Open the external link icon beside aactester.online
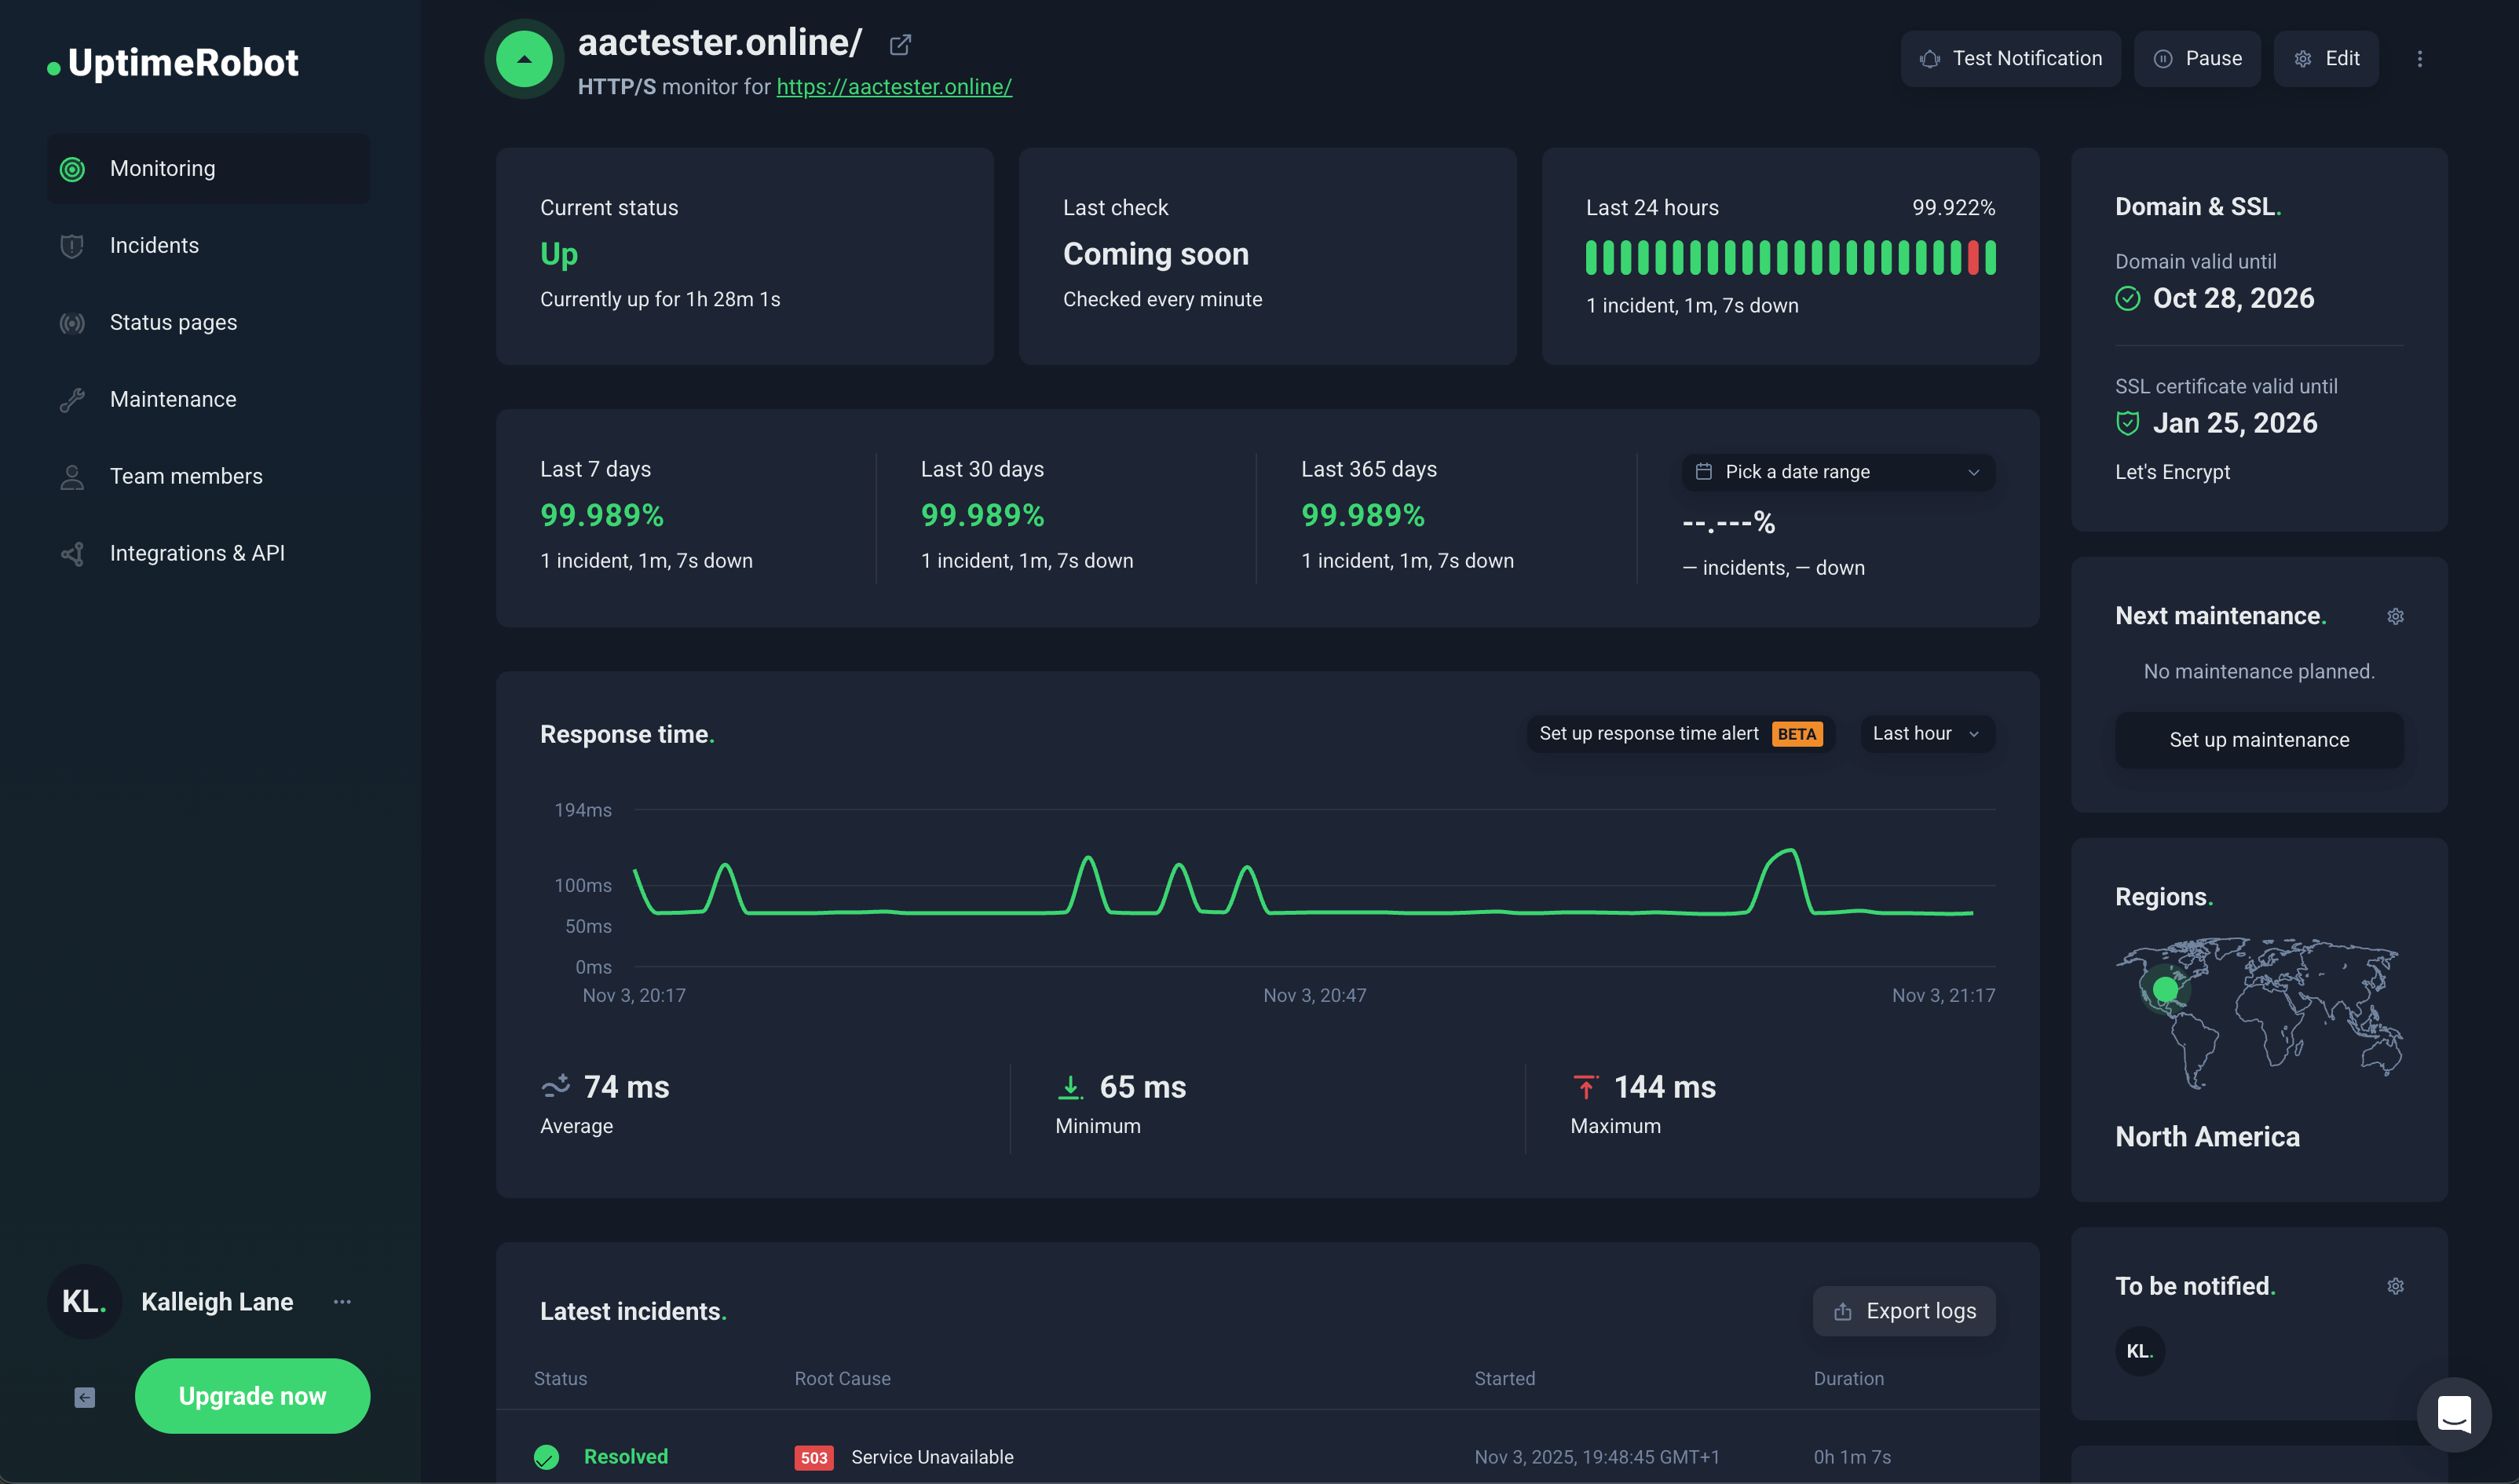 coord(899,44)
